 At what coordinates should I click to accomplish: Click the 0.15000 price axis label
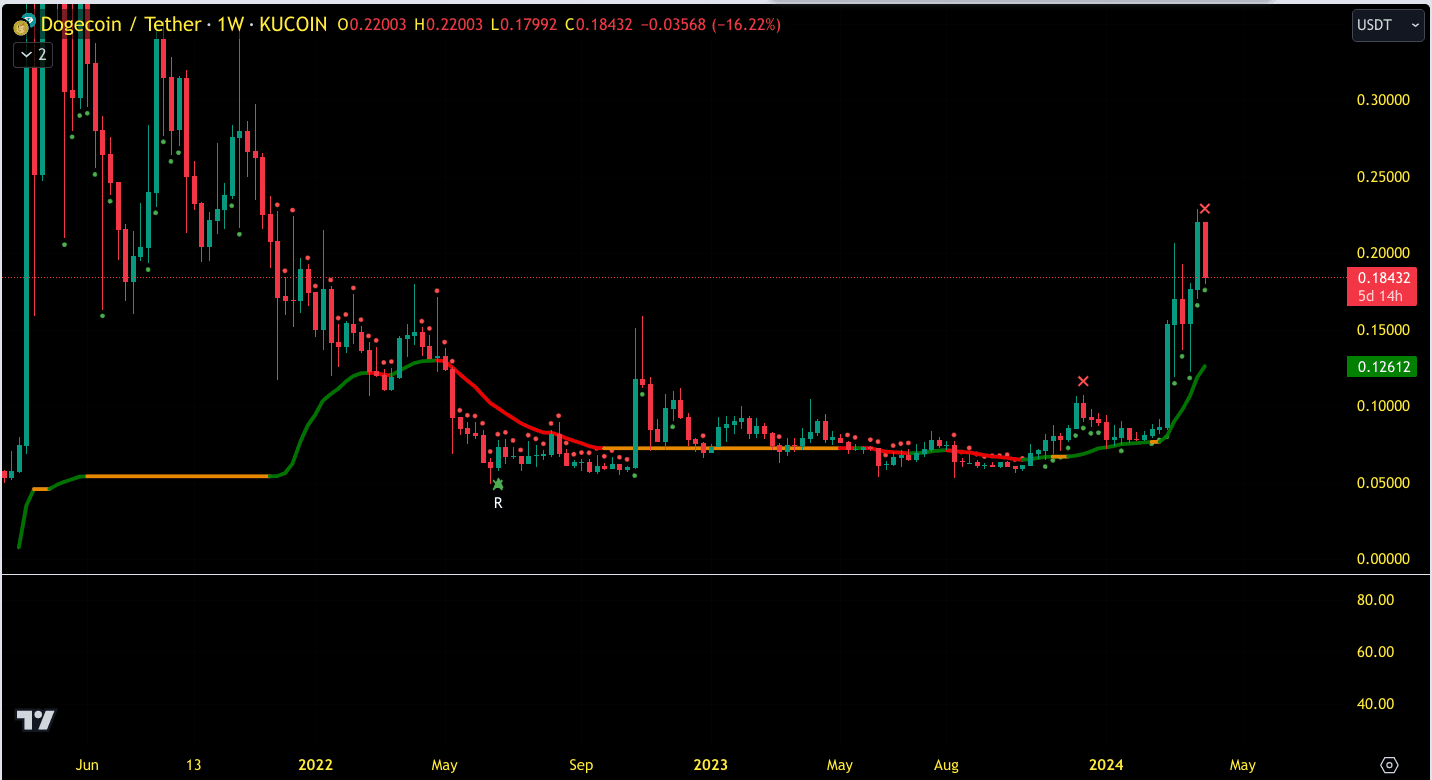click(1383, 330)
